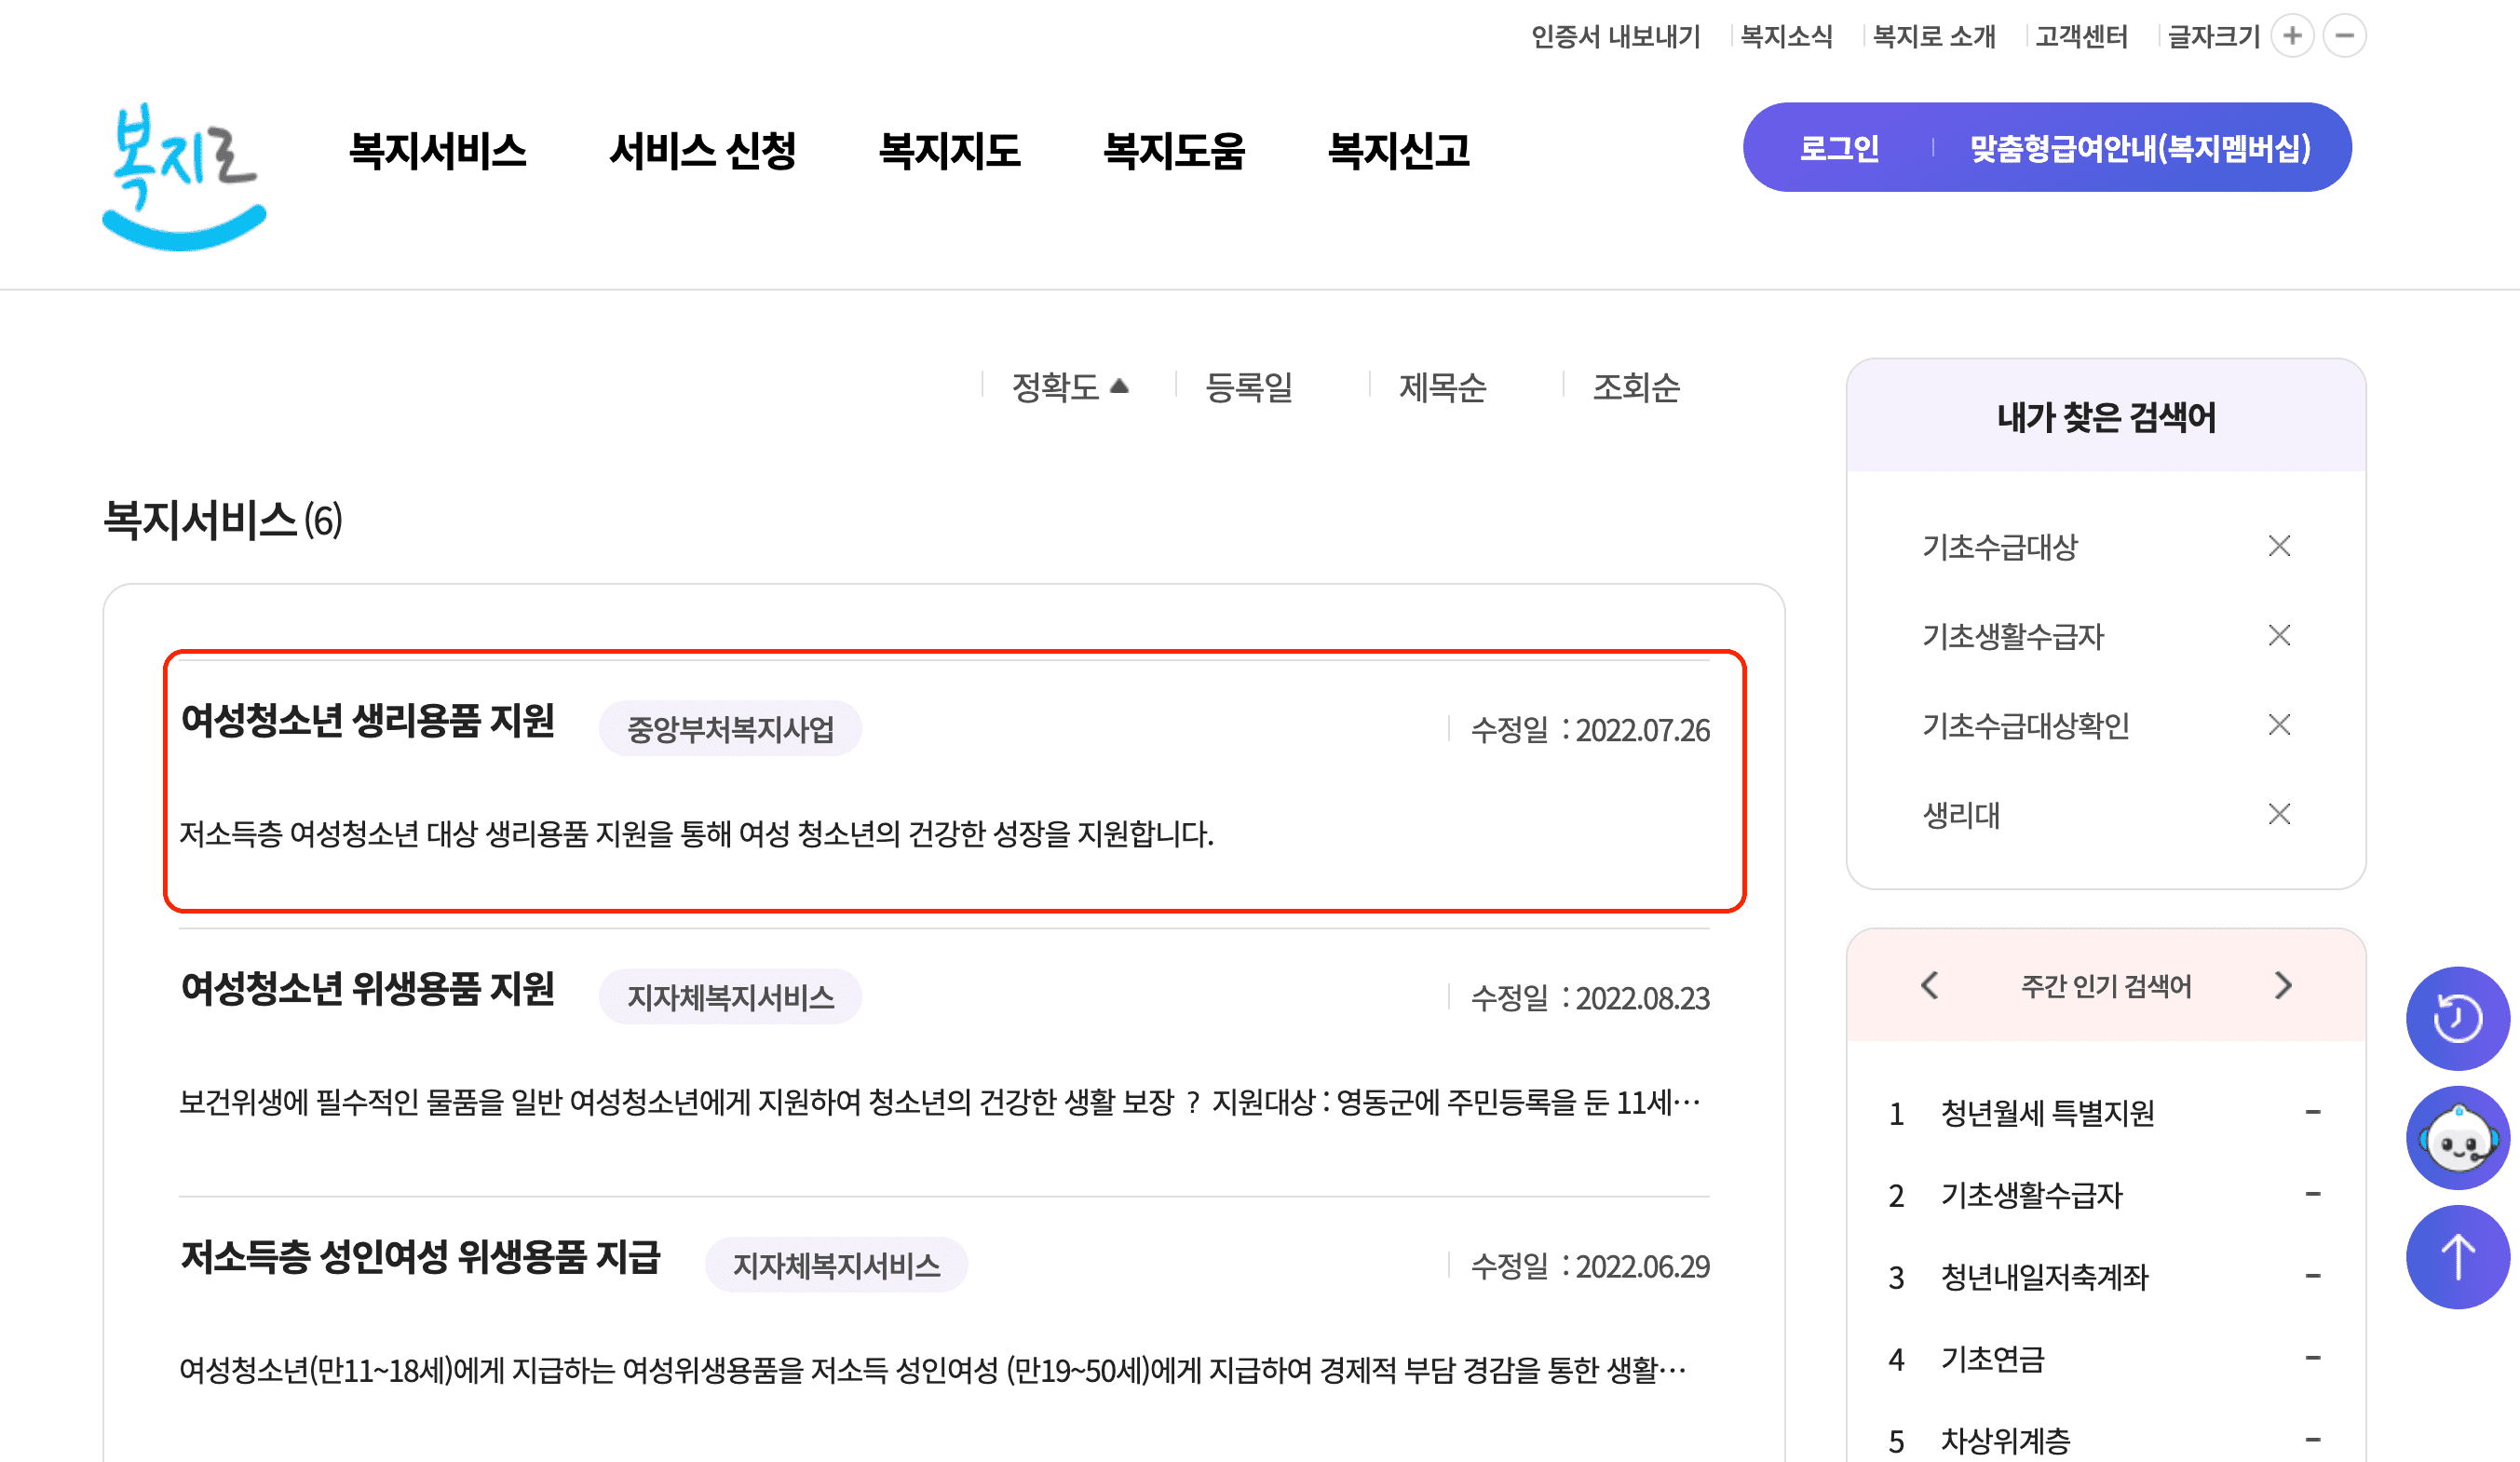The height and width of the screenshot is (1462, 2520).
Task: Increase font size with plus icon
Action: click(x=2292, y=36)
